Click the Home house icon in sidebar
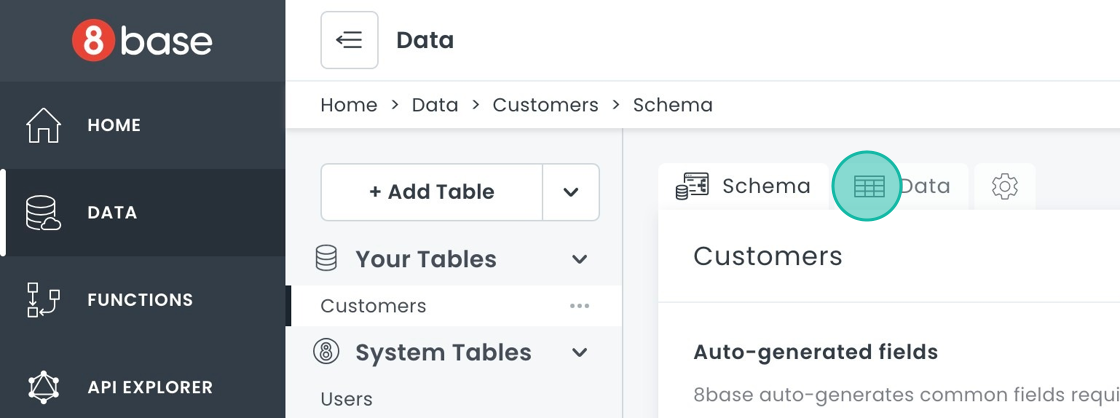1120x418 pixels. pos(43,125)
